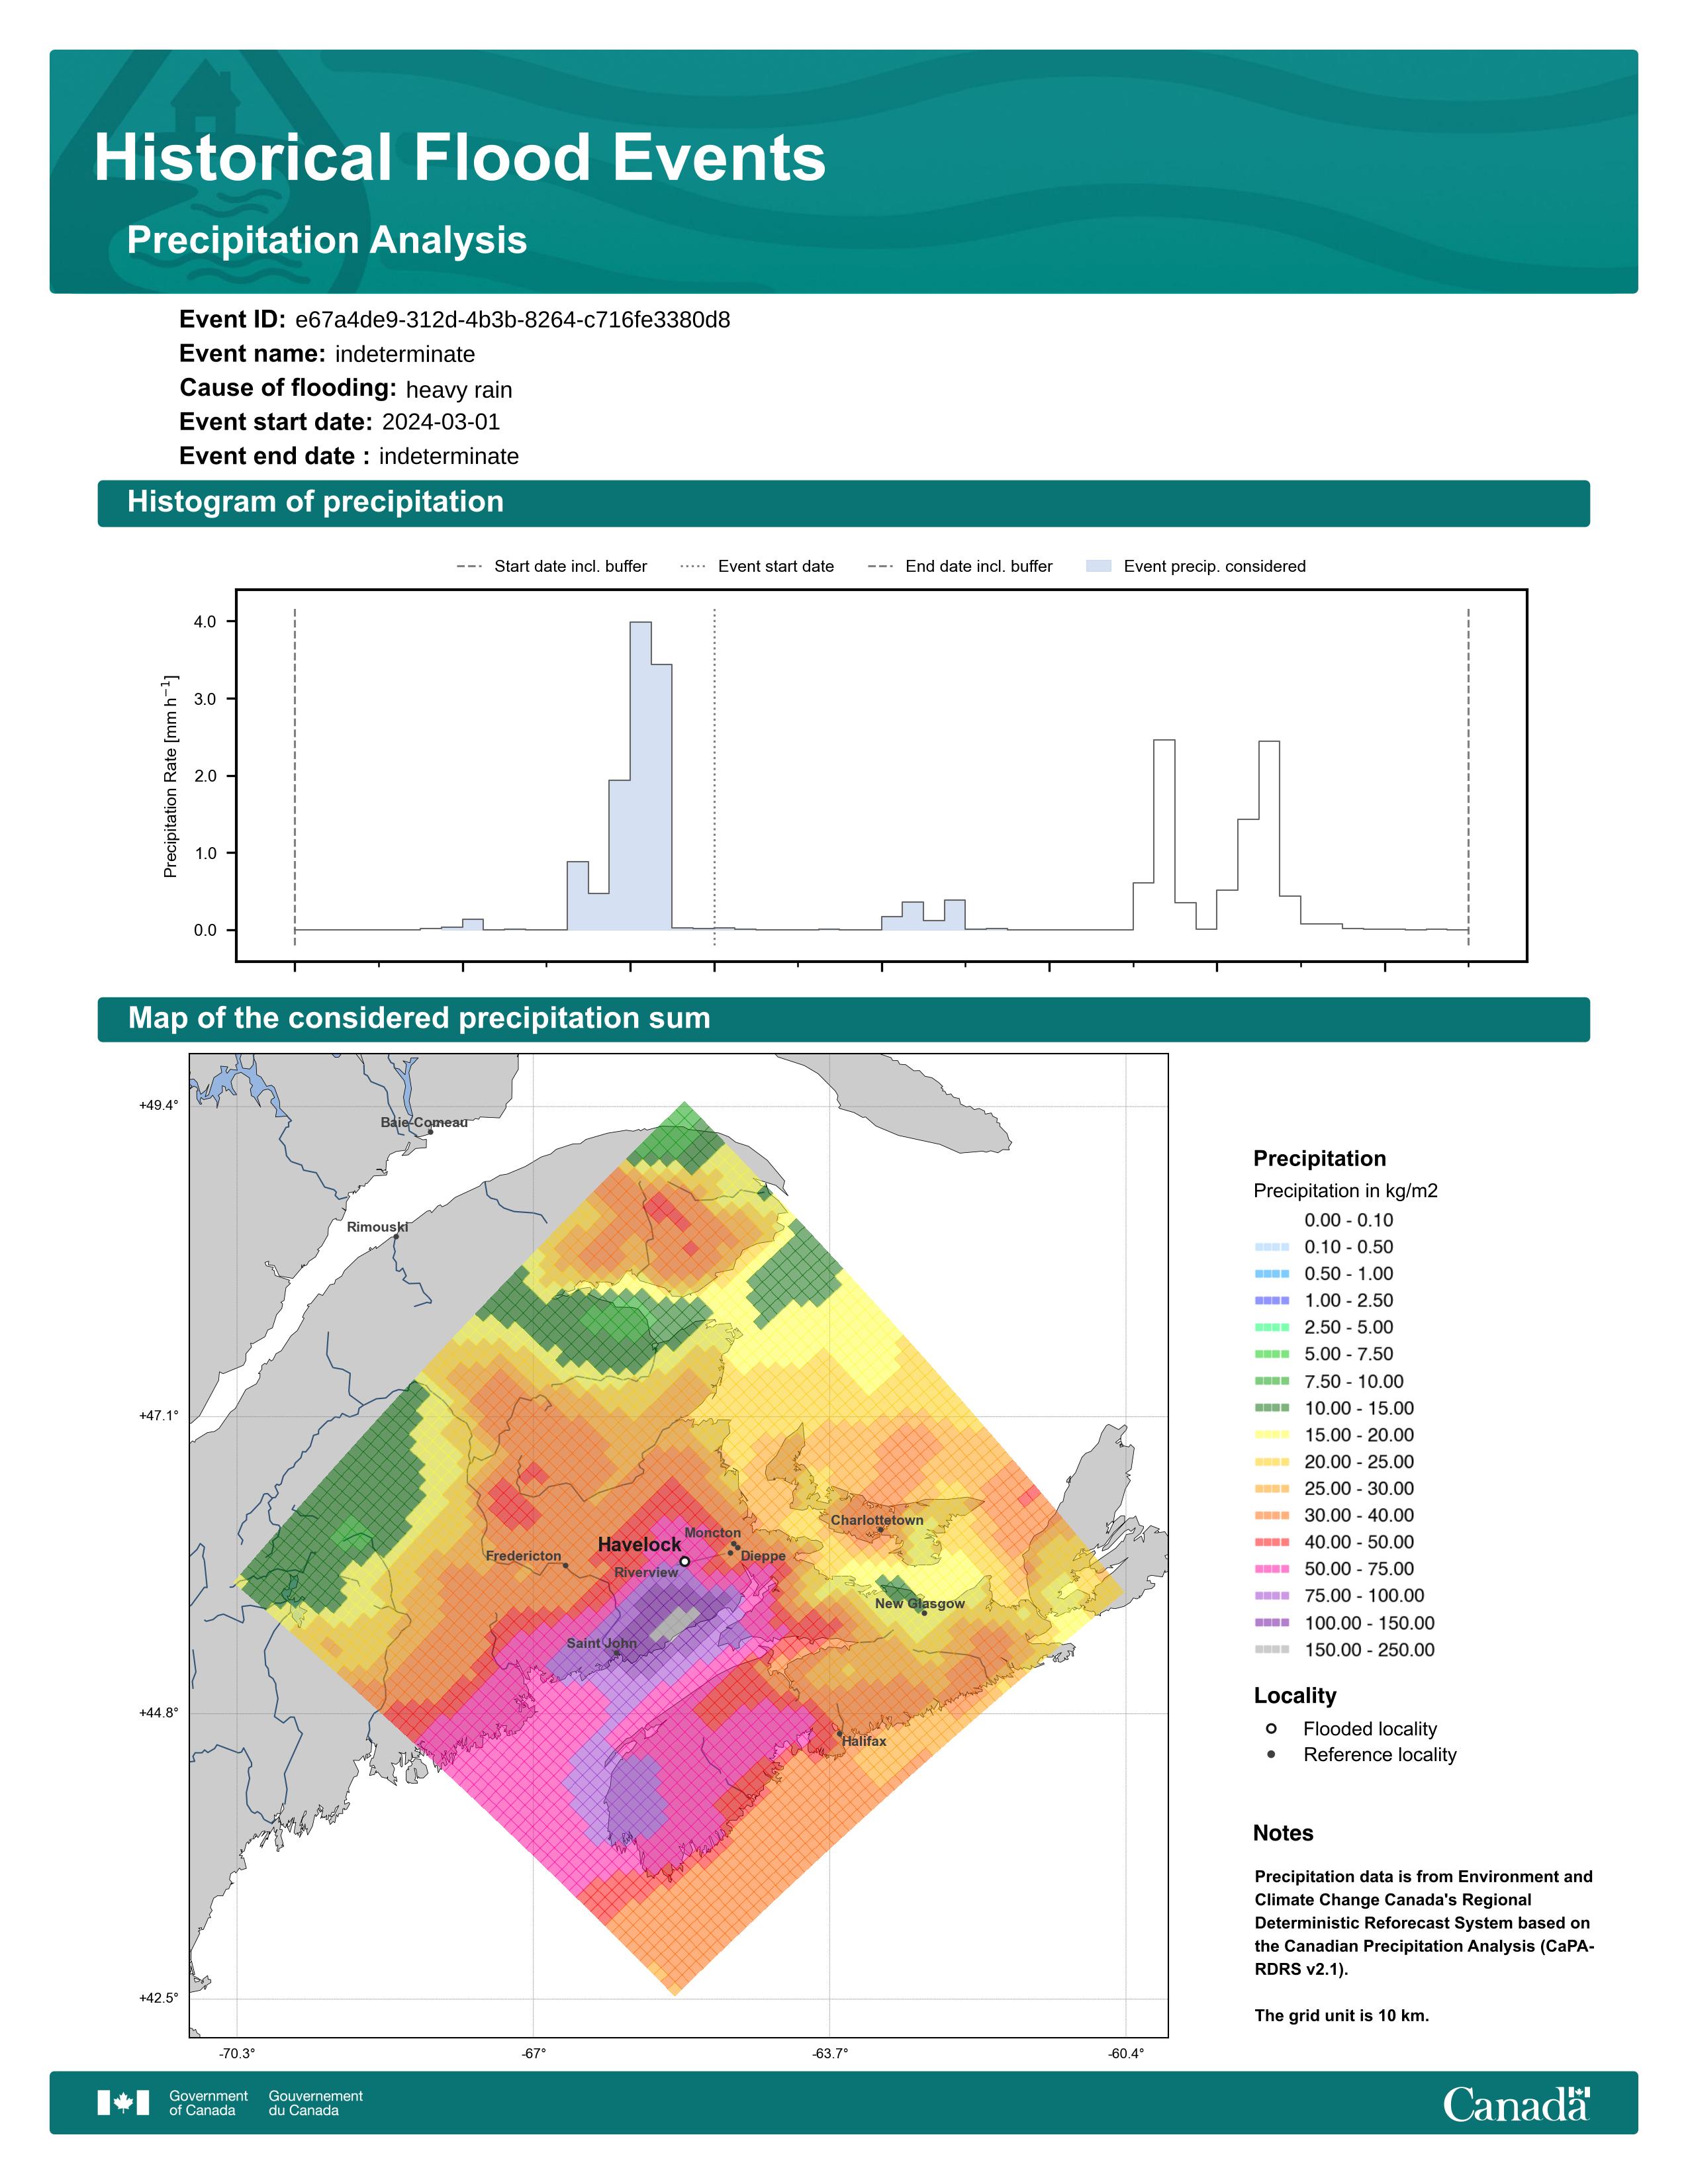Click the 'Event name:' label
The image size is (1688, 2184).
tap(252, 354)
